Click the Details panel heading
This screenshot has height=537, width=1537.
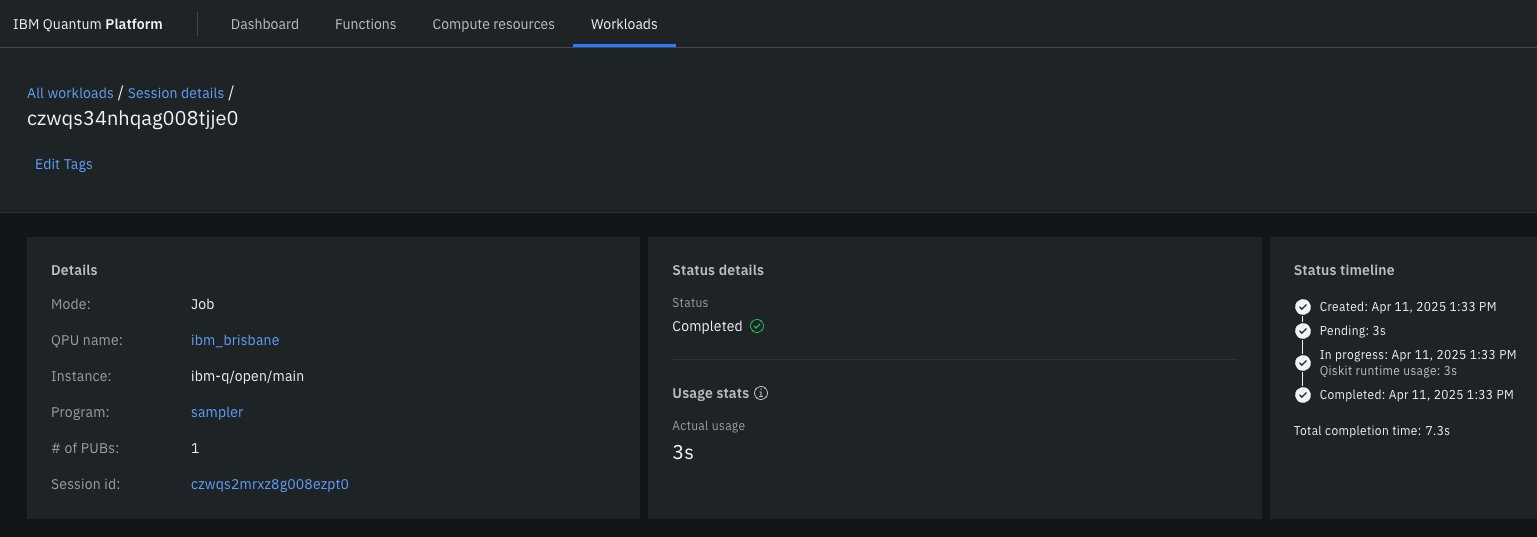point(74,270)
